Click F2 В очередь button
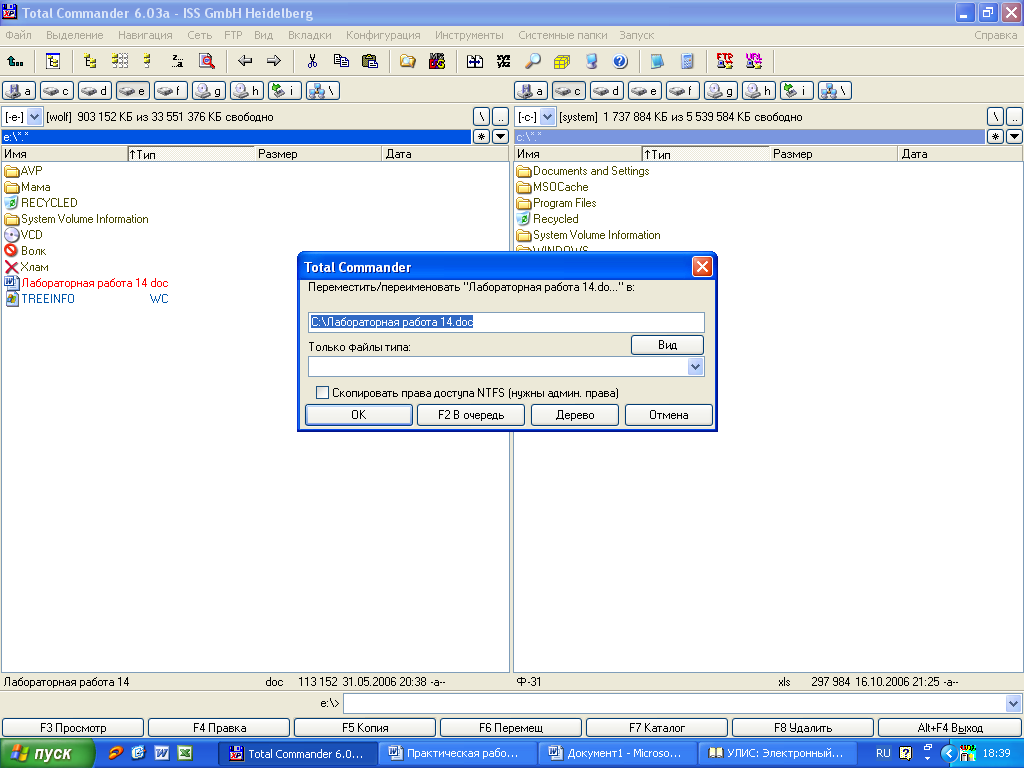The width and height of the screenshot is (1024, 768). click(x=471, y=415)
